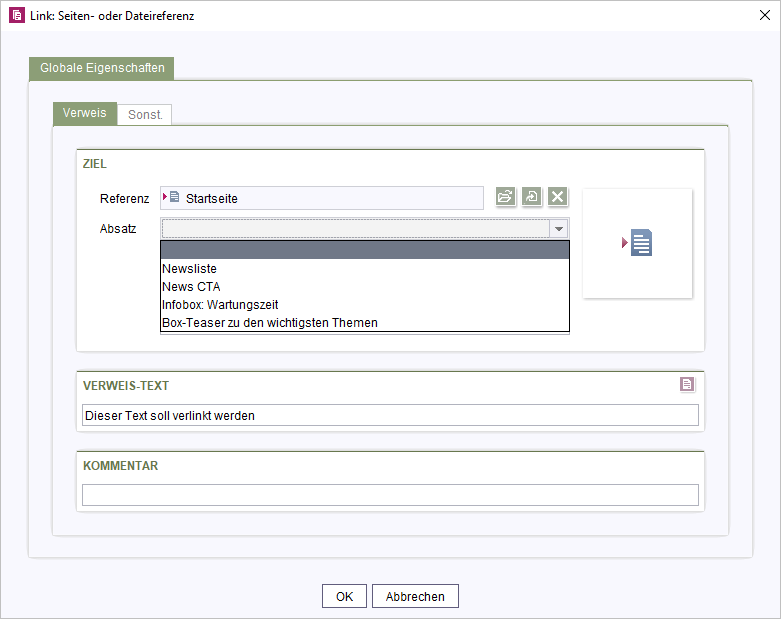The image size is (781, 619).
Task: Select the Globale Eigenschaften tab
Action: coord(102,68)
